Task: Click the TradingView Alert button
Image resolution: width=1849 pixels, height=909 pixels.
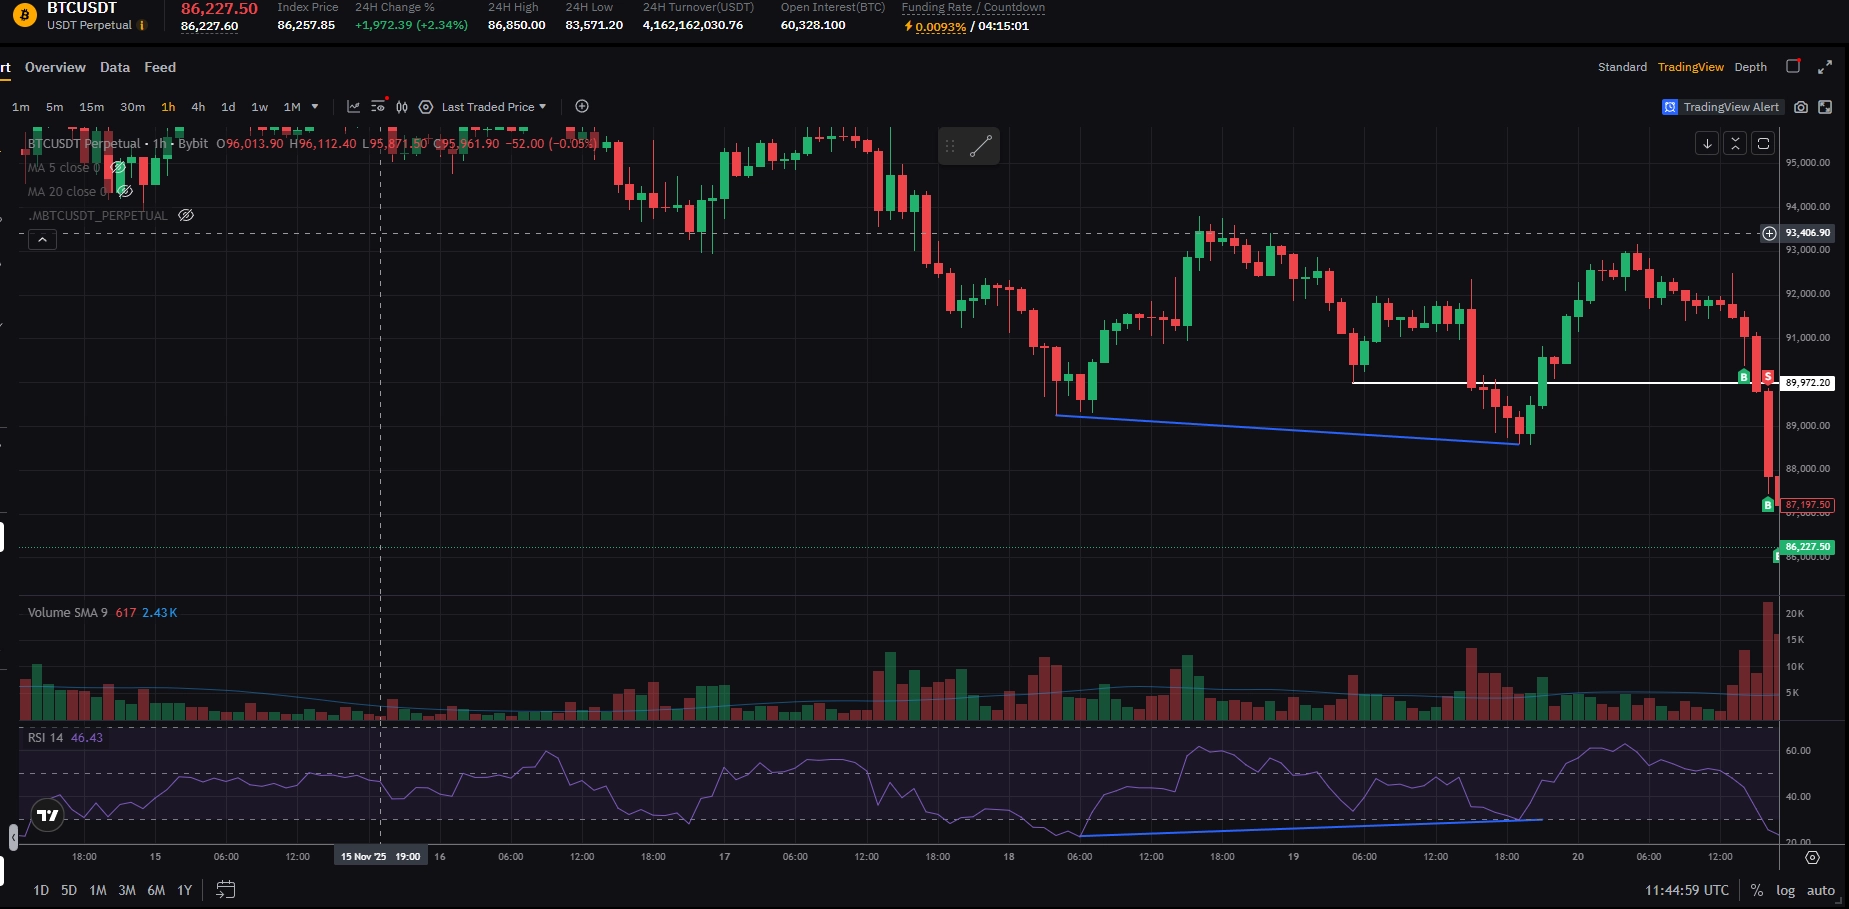Action: (x=1721, y=107)
